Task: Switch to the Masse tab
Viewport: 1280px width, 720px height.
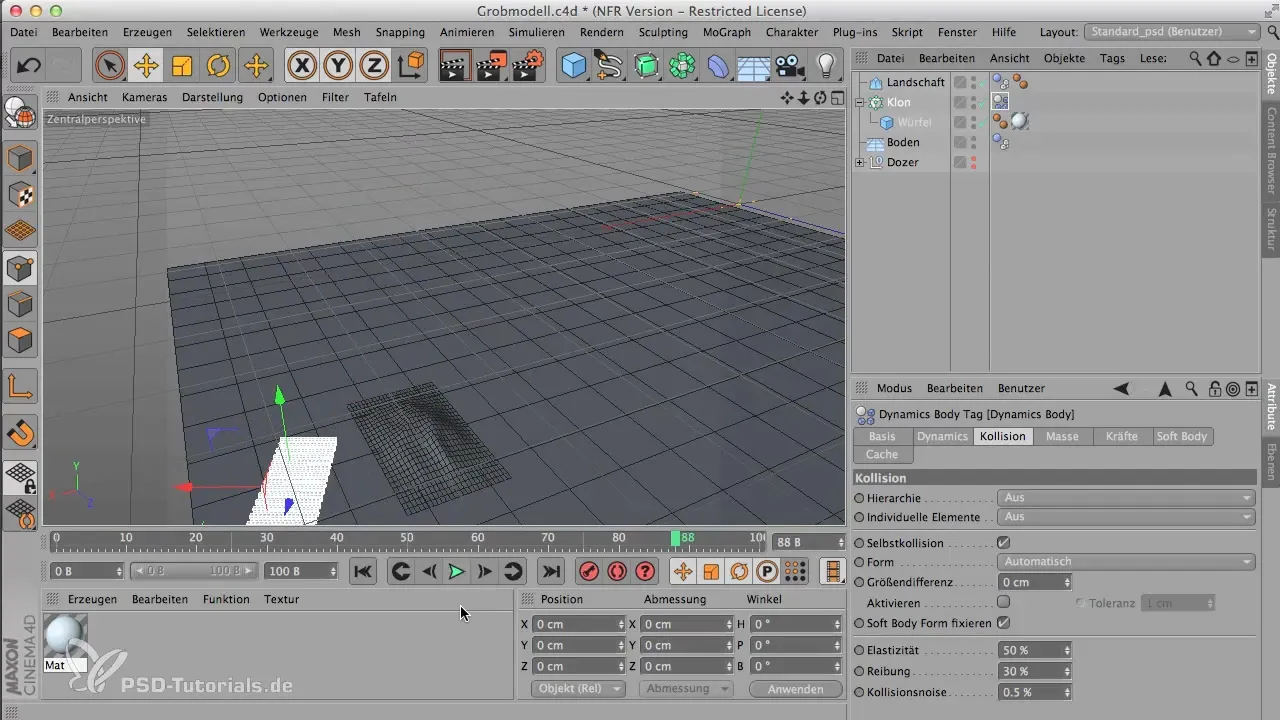Action: (x=1063, y=436)
